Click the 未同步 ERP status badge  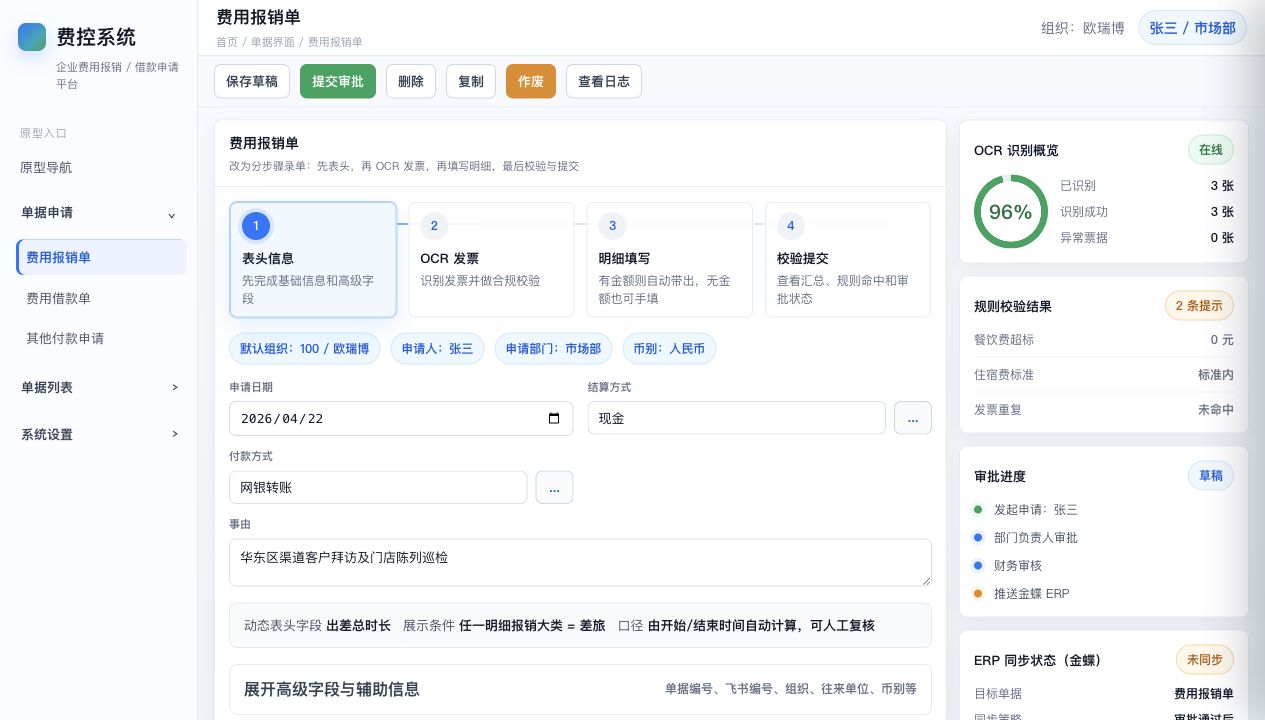(x=1204, y=660)
